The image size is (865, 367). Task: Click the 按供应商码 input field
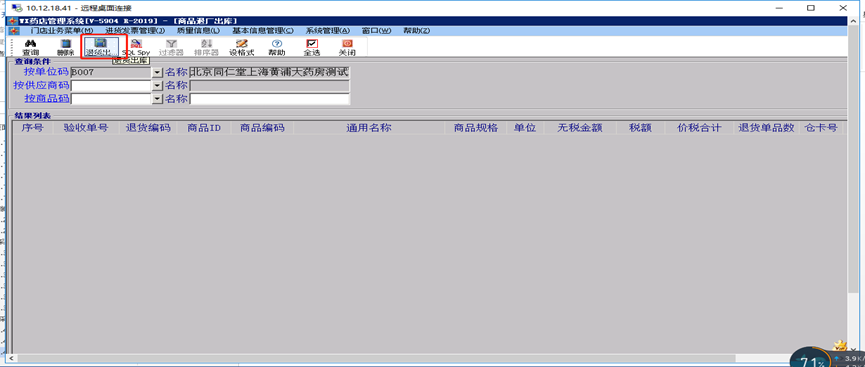click(x=111, y=86)
